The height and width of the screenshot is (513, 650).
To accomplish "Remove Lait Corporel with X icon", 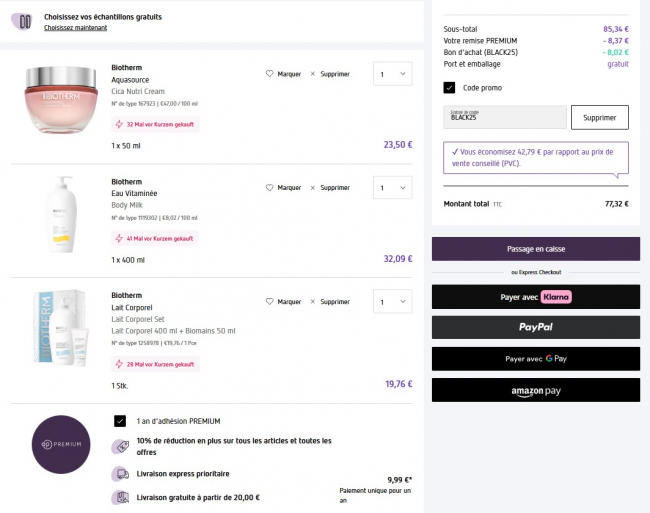I will coord(312,302).
